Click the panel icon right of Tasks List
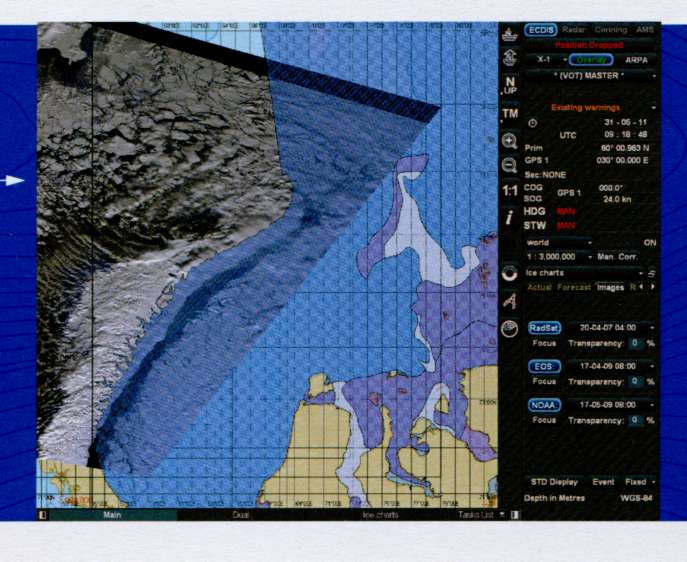This screenshot has width=687, height=562. [515, 515]
